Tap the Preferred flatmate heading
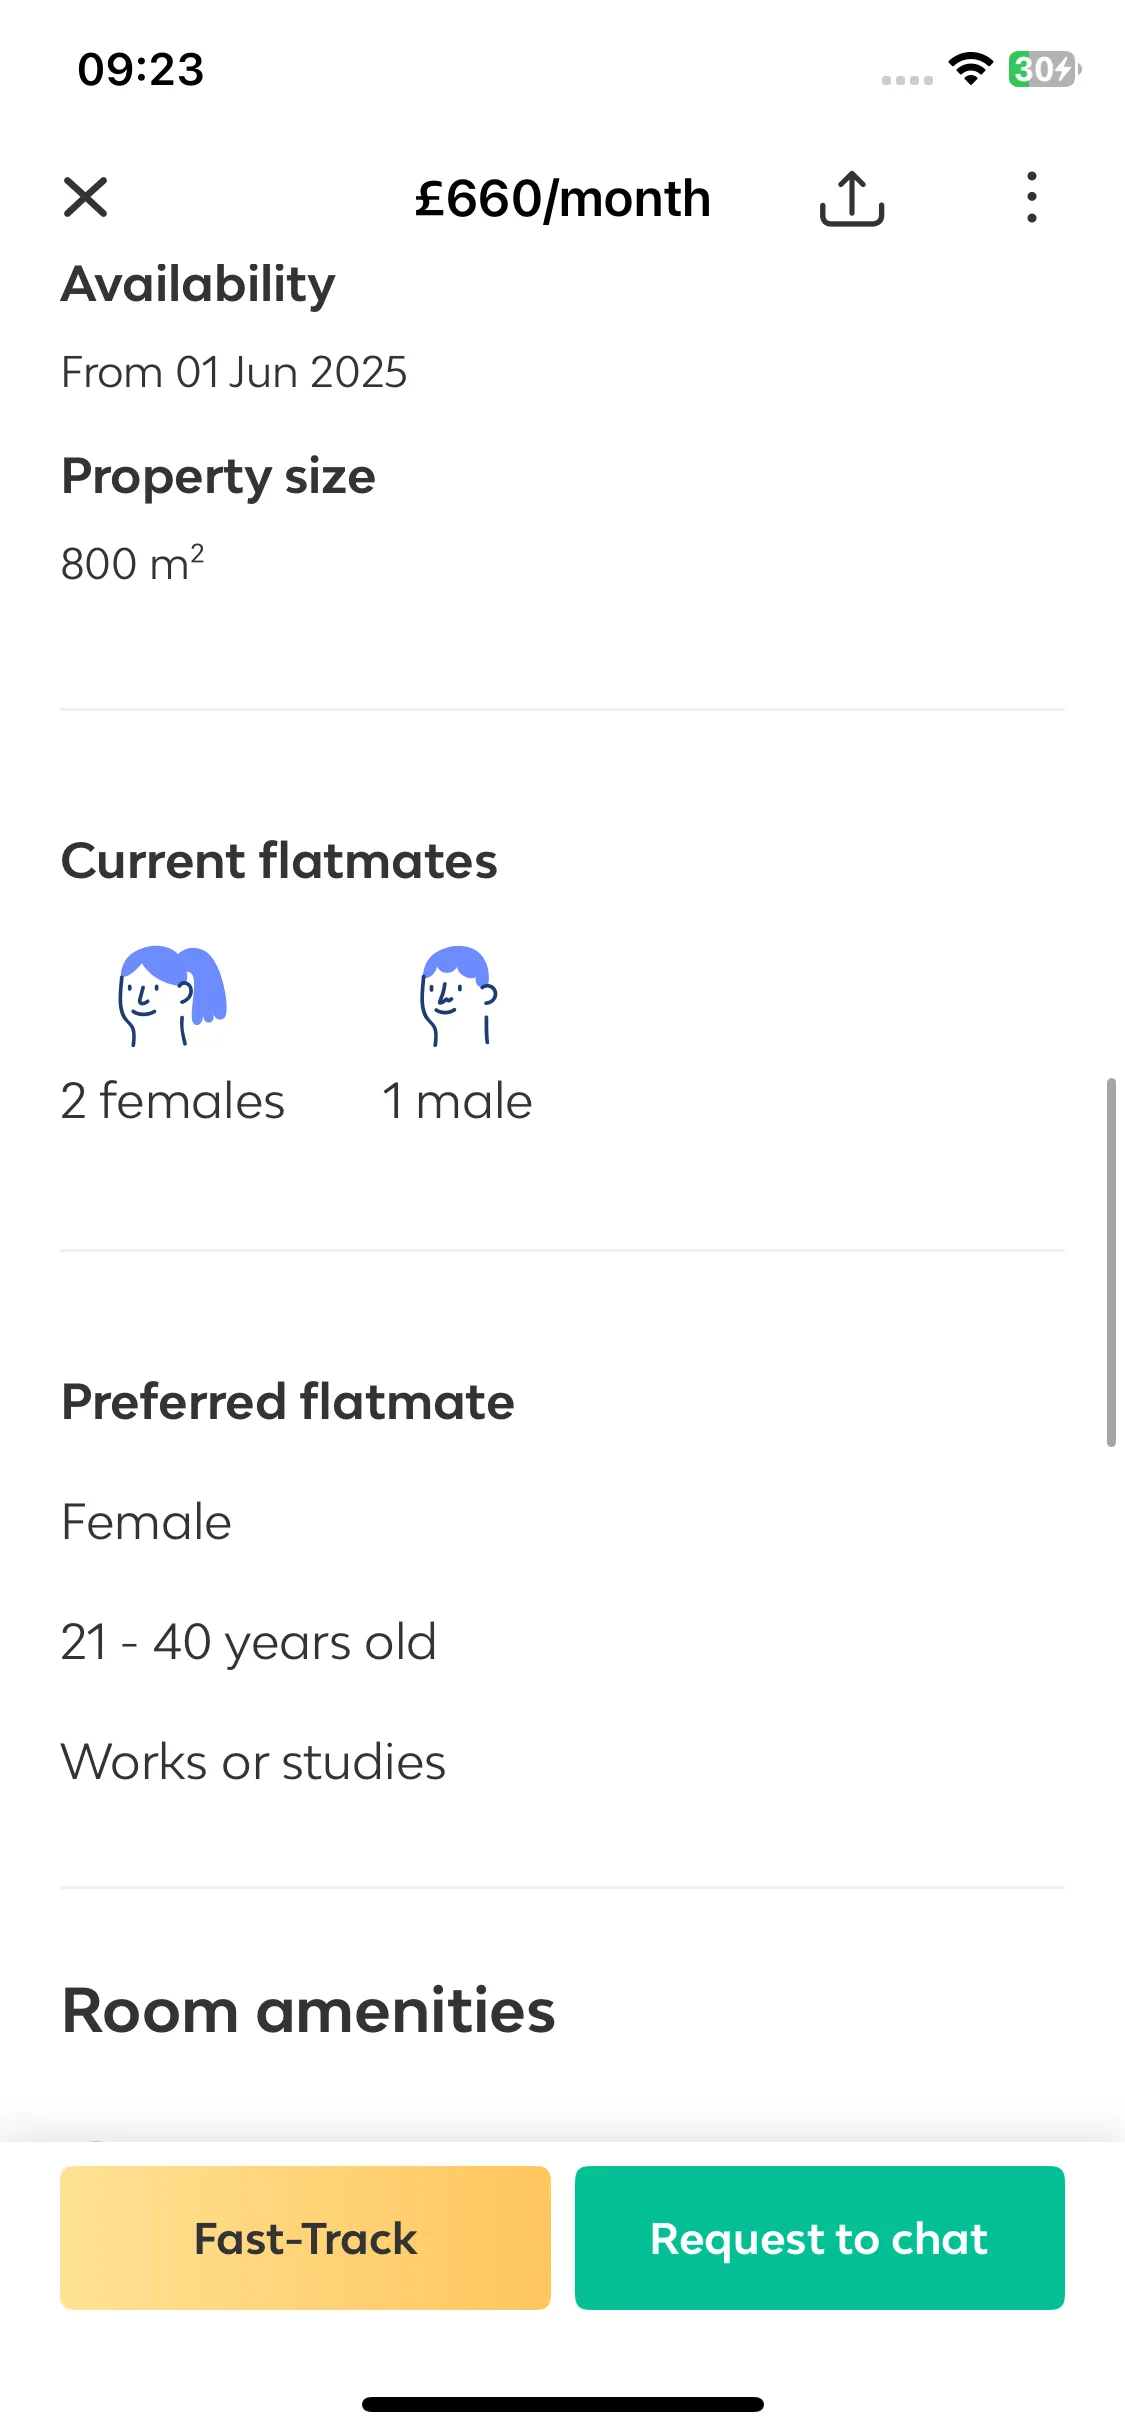This screenshot has height=2436, width=1125. pyautogui.click(x=288, y=1401)
